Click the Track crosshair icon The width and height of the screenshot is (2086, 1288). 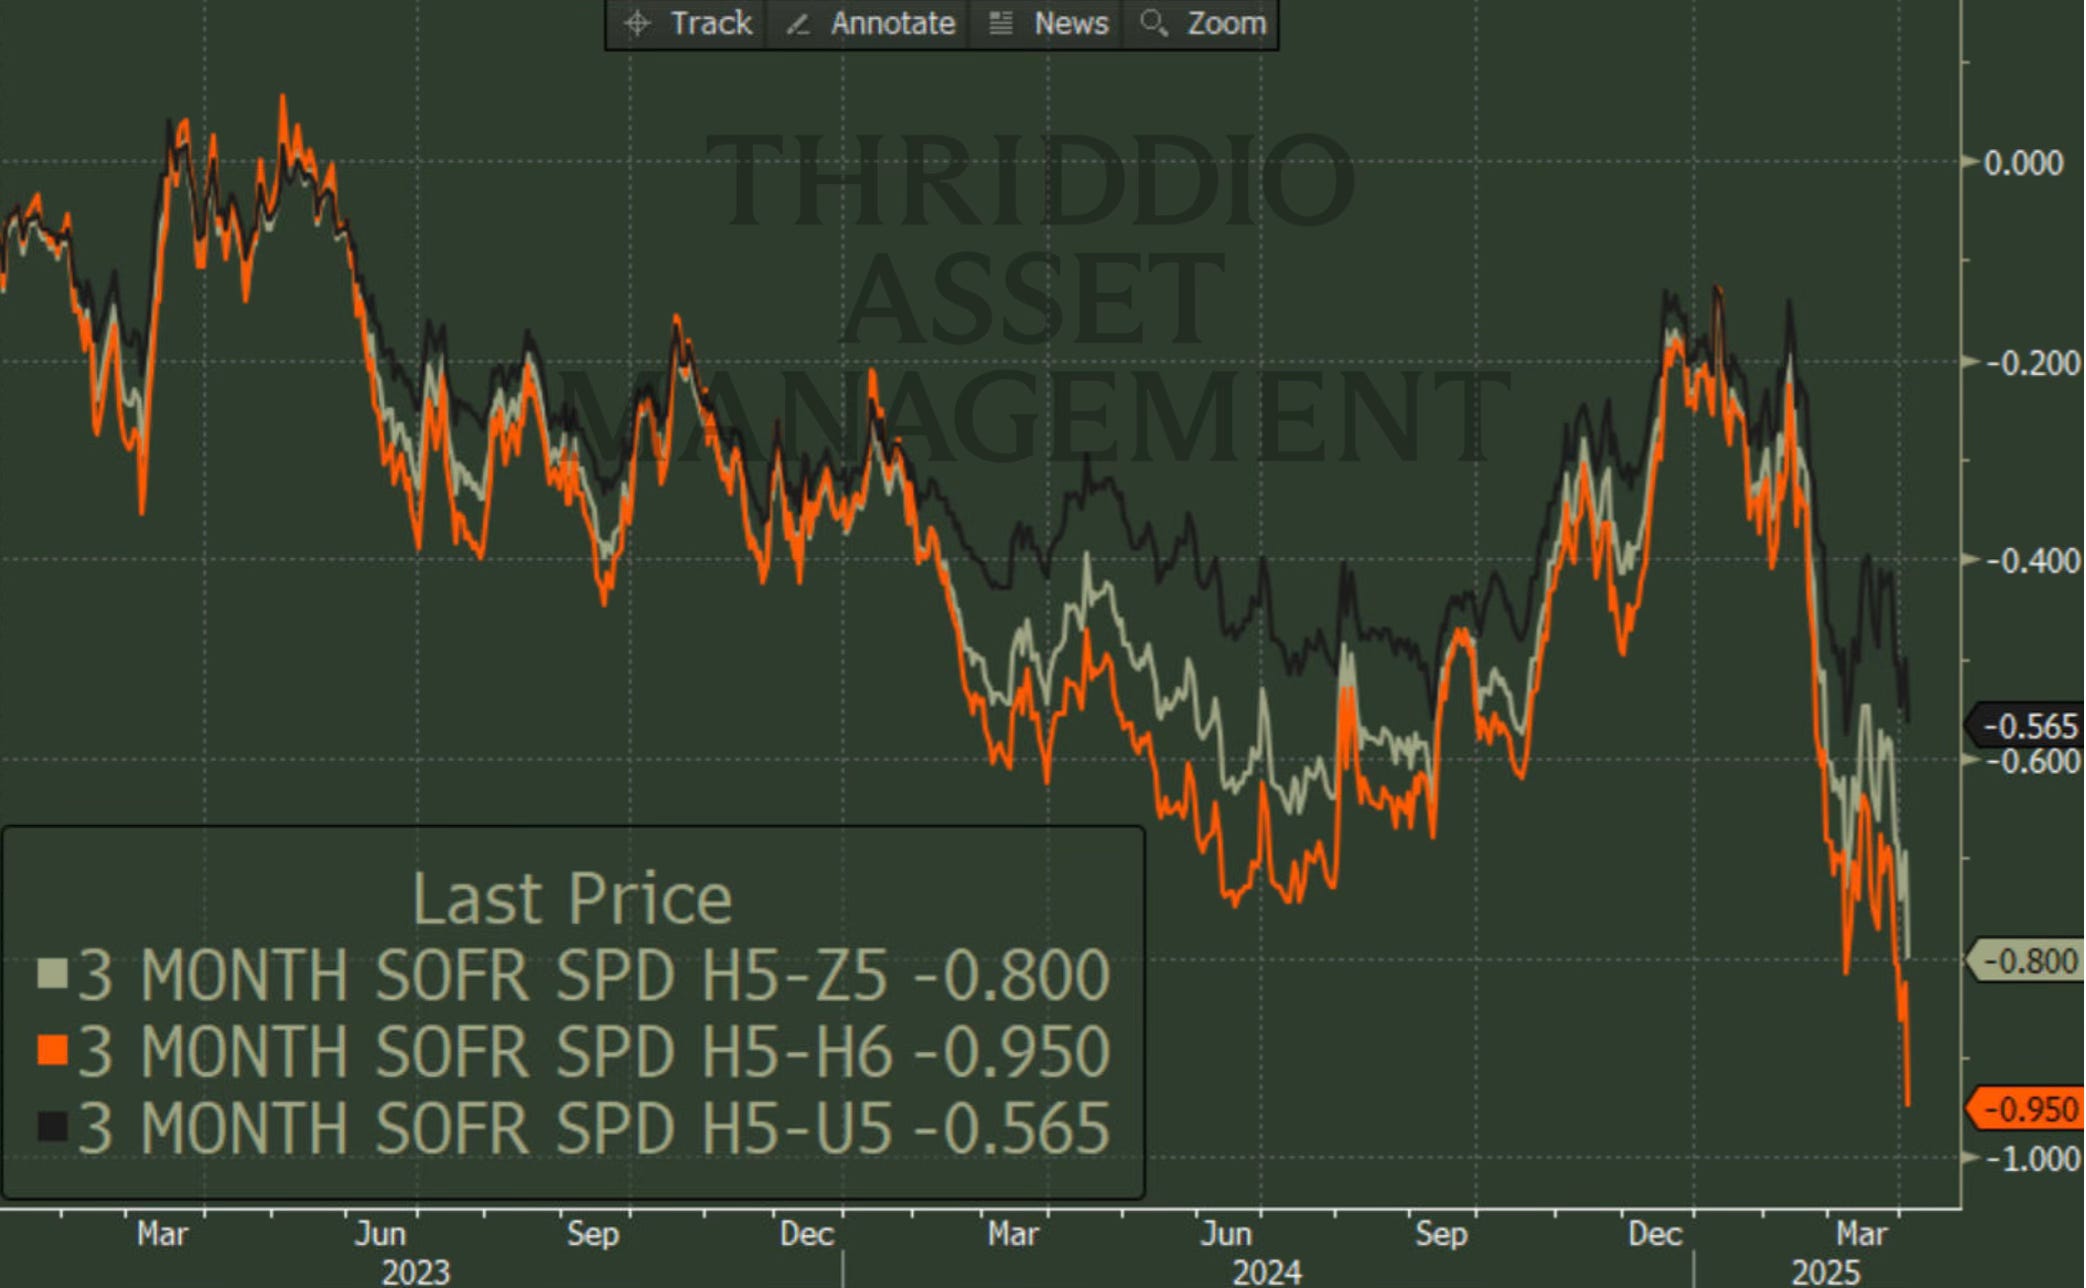tap(637, 23)
